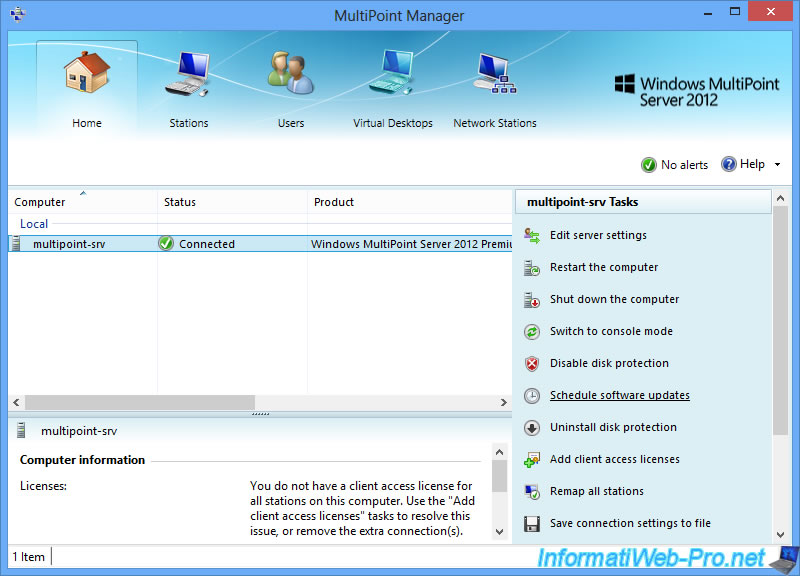The height and width of the screenshot is (576, 800).
Task: Click the MultiPoint Manager title bar icon
Action: click(x=17, y=14)
